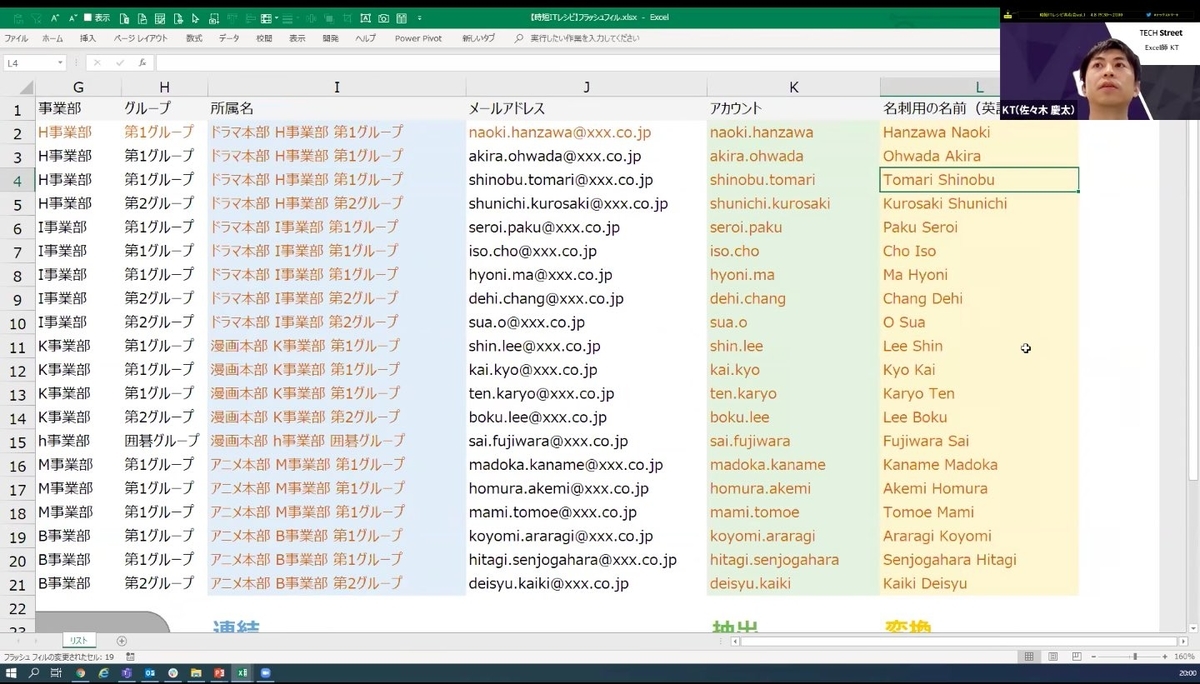Screen dimensions: 1200x684
Task: Open Internet Explorer from taskbar
Action: tap(103, 674)
